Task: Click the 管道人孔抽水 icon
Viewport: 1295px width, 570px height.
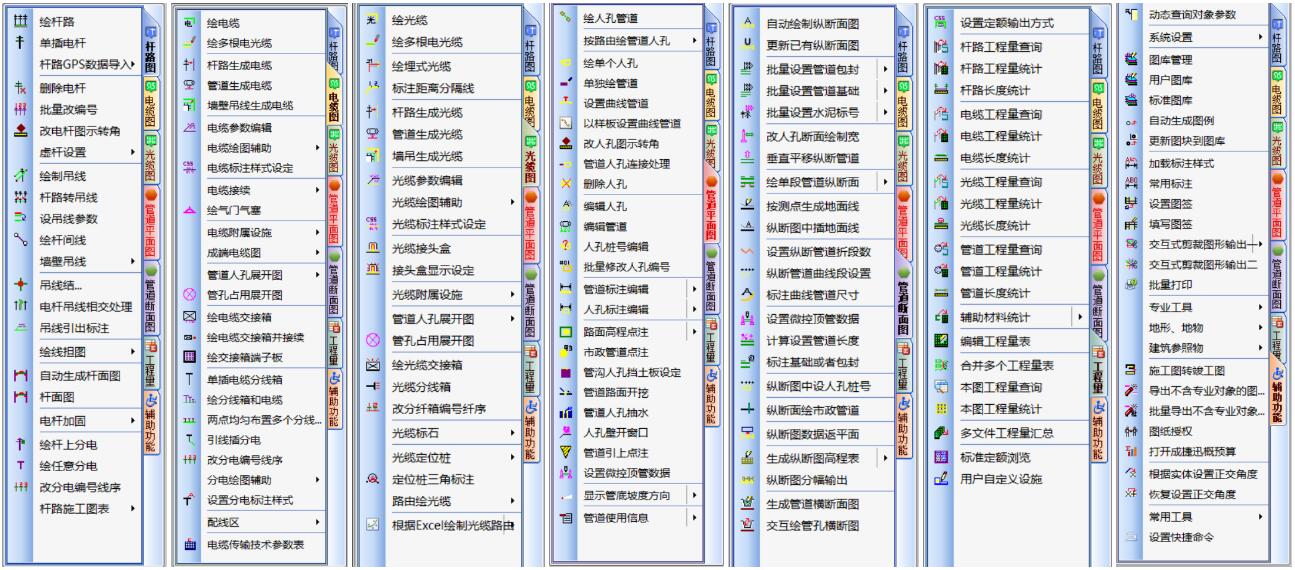Action: 565,412
